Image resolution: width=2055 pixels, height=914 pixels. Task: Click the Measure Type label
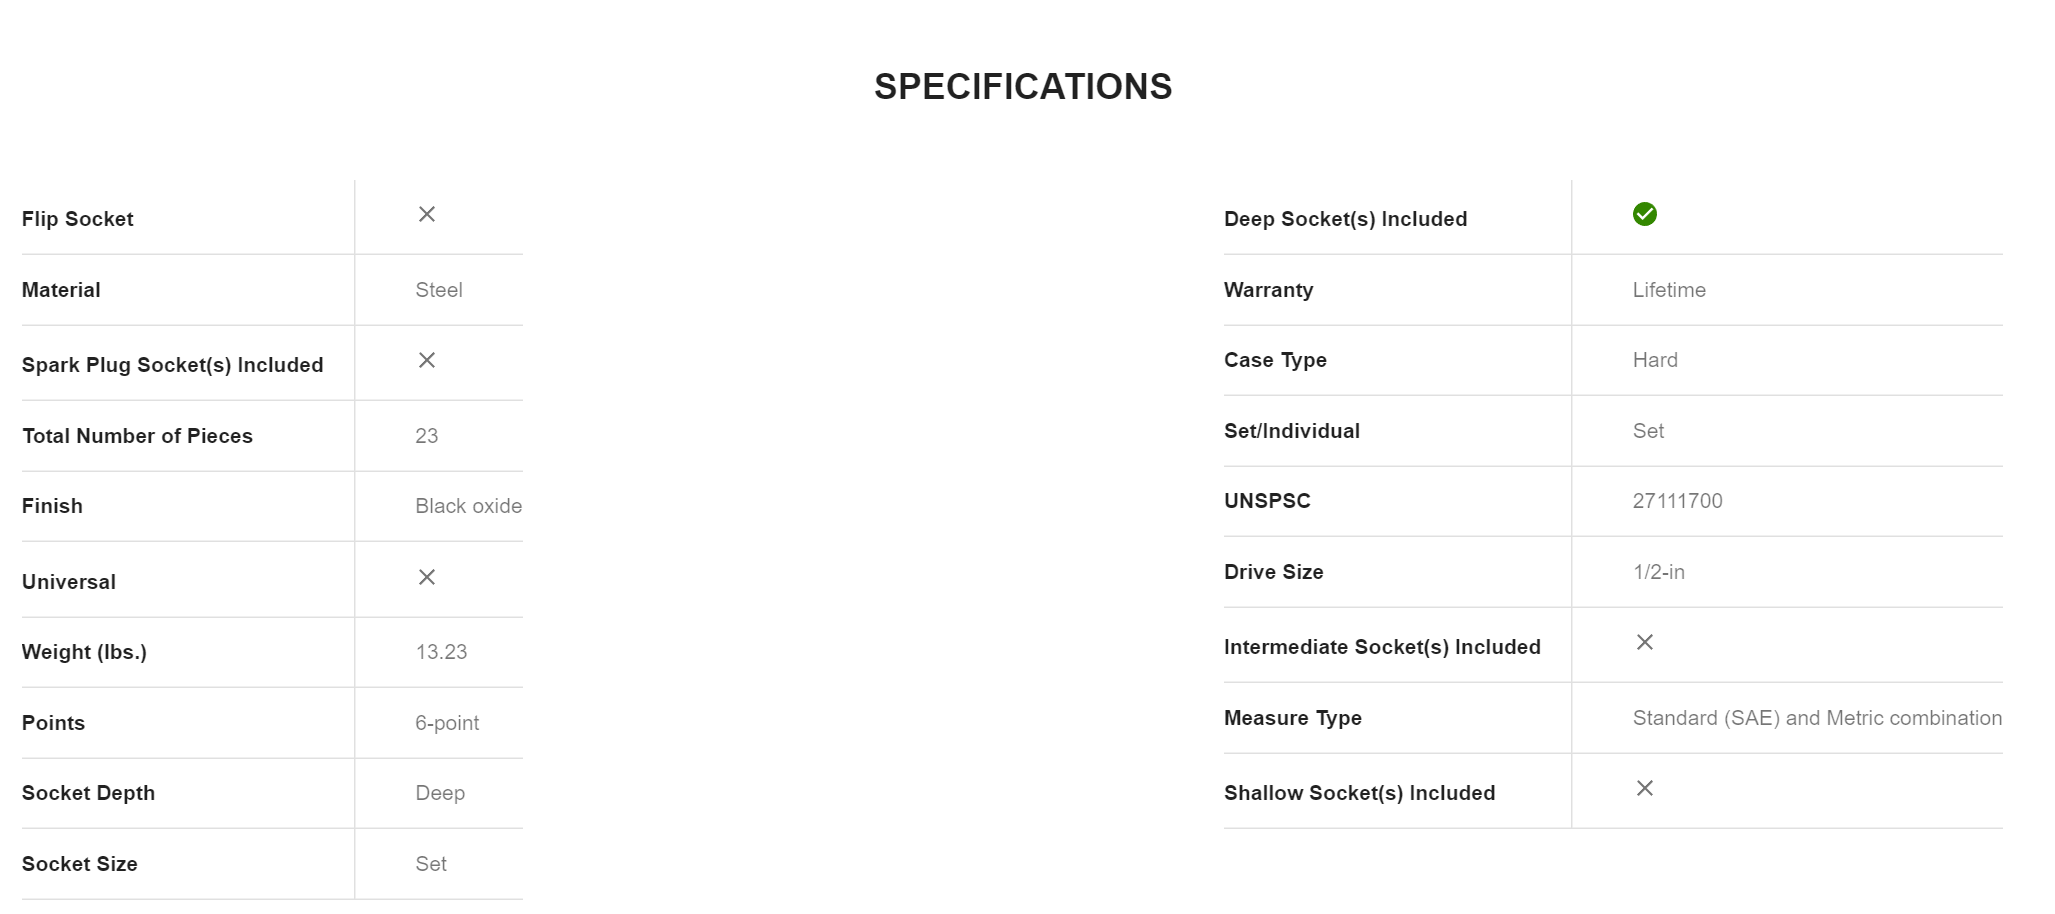tap(1292, 718)
